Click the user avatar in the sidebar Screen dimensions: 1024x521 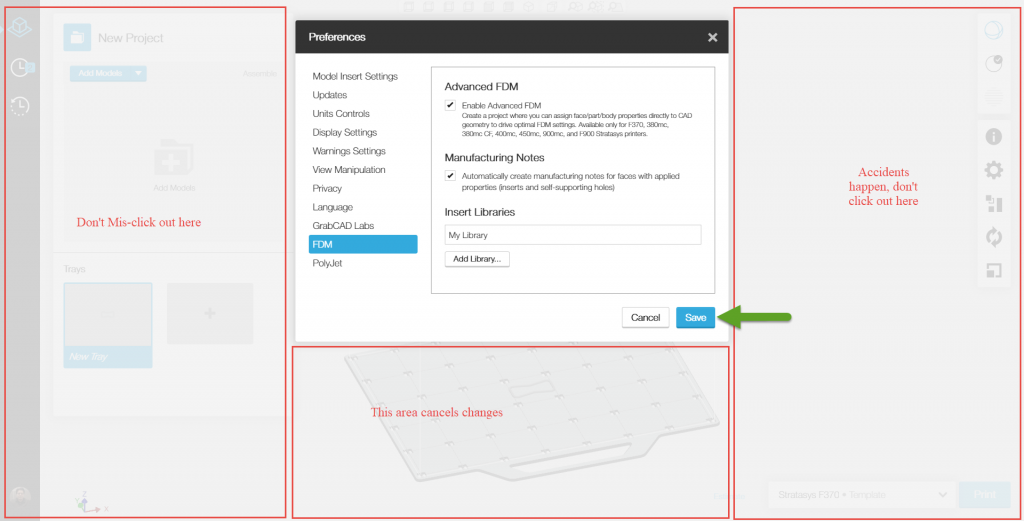click(x=20, y=497)
